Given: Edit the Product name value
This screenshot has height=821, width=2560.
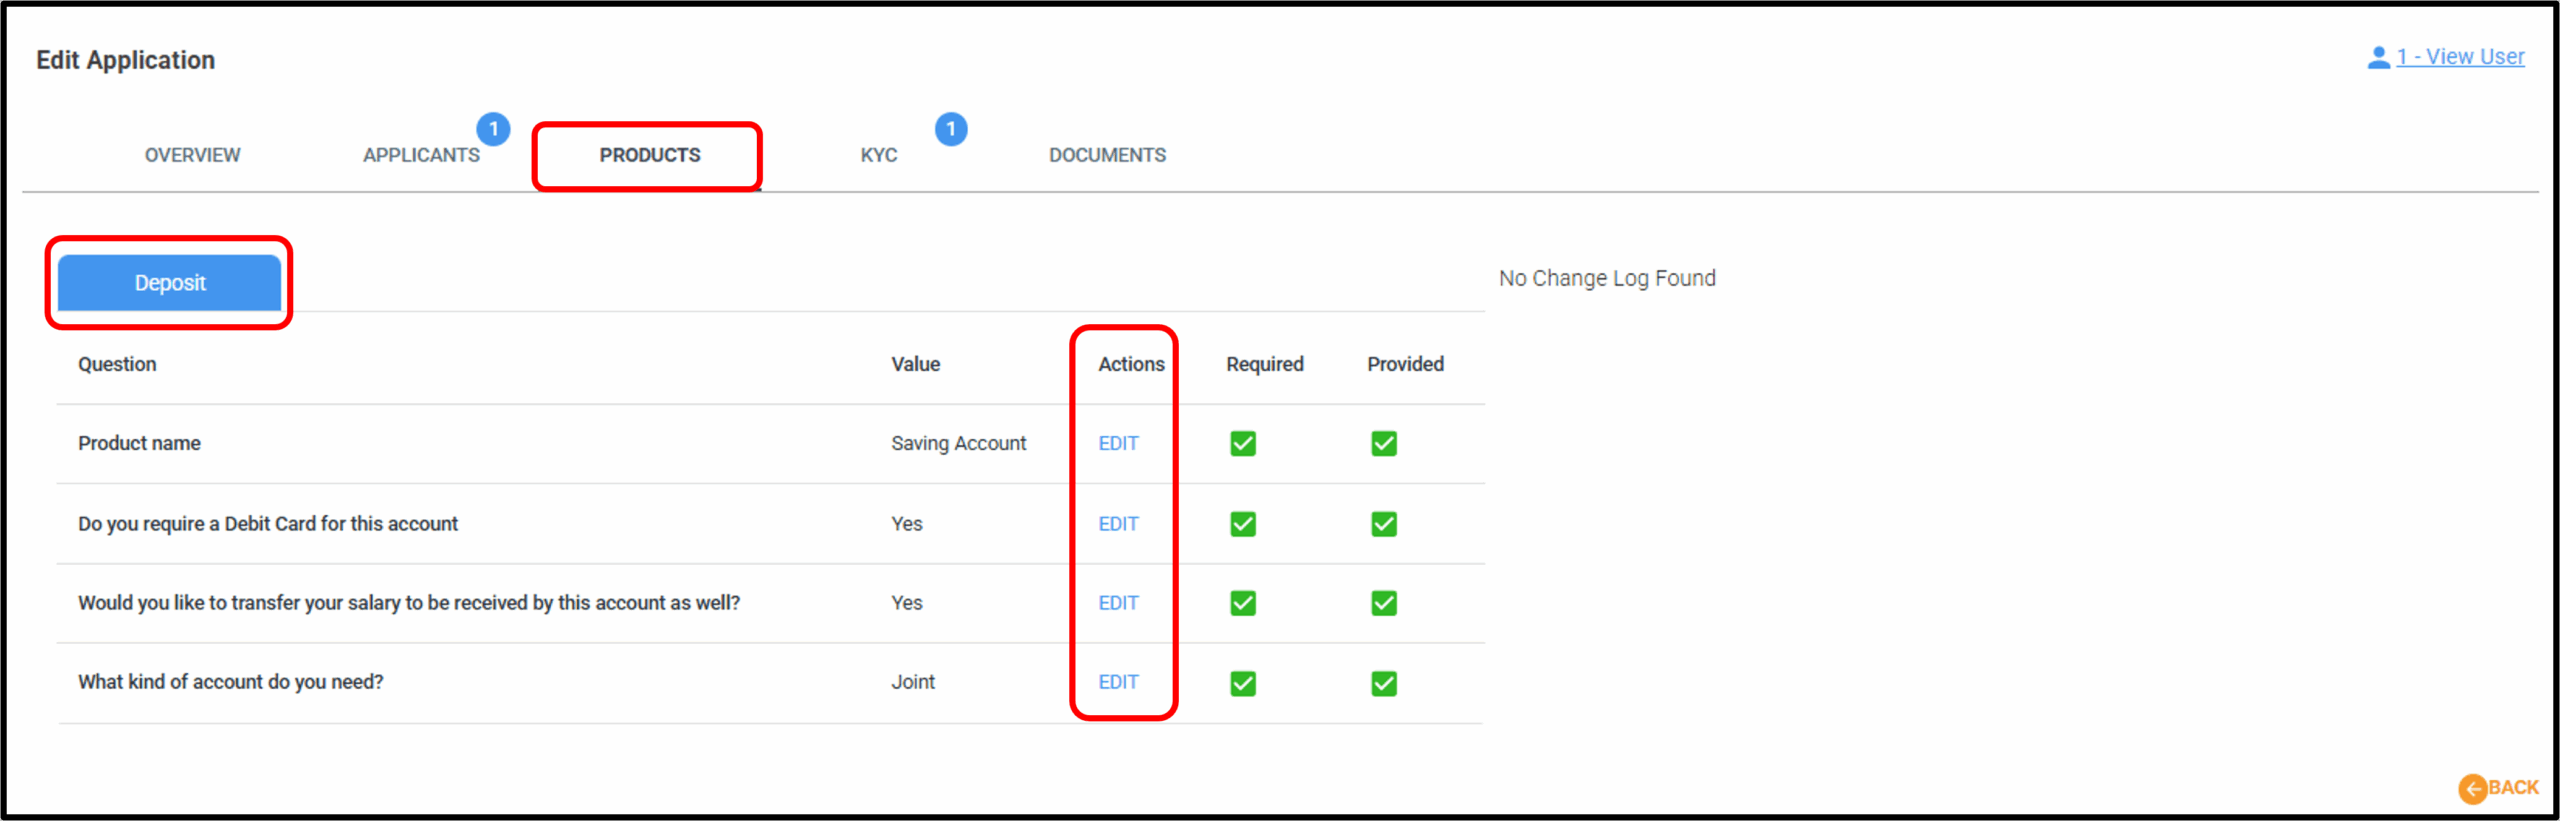Looking at the screenshot, I should [1118, 443].
